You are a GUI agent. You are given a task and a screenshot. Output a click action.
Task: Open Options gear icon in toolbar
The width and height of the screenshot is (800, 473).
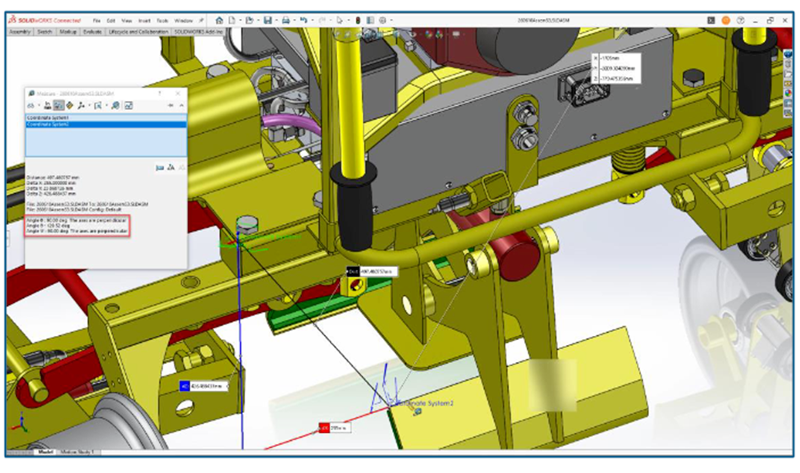[383, 20]
